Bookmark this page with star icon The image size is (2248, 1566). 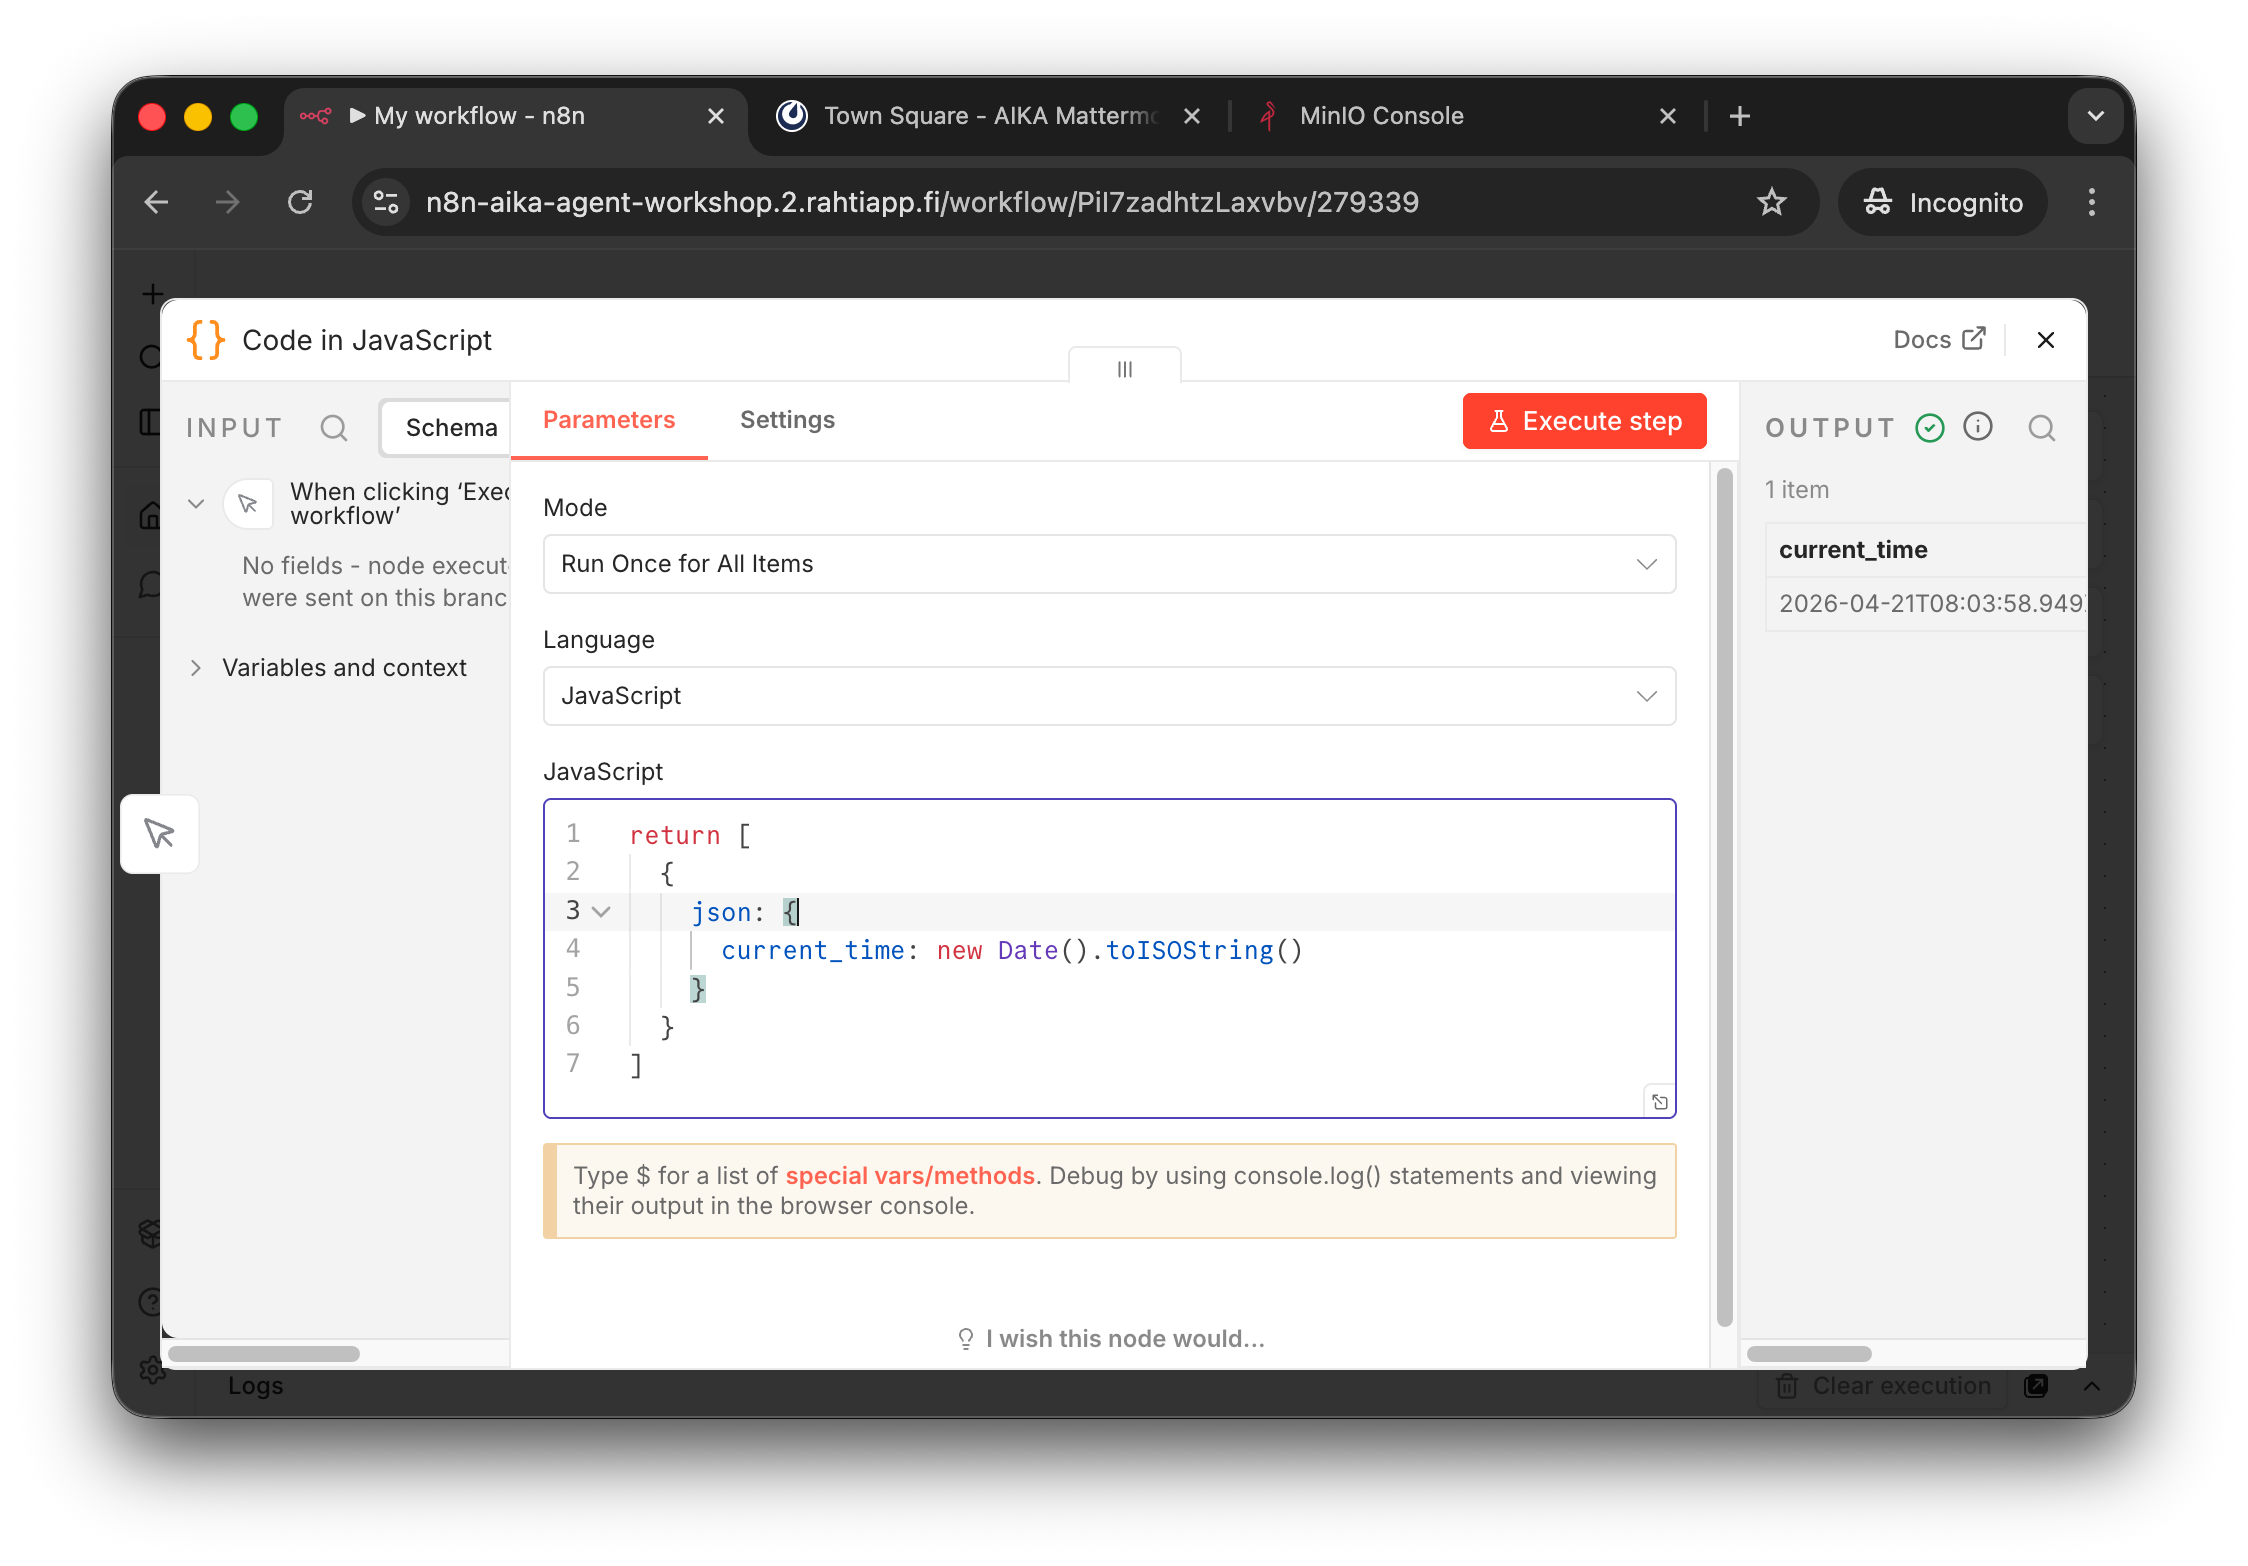1771,202
